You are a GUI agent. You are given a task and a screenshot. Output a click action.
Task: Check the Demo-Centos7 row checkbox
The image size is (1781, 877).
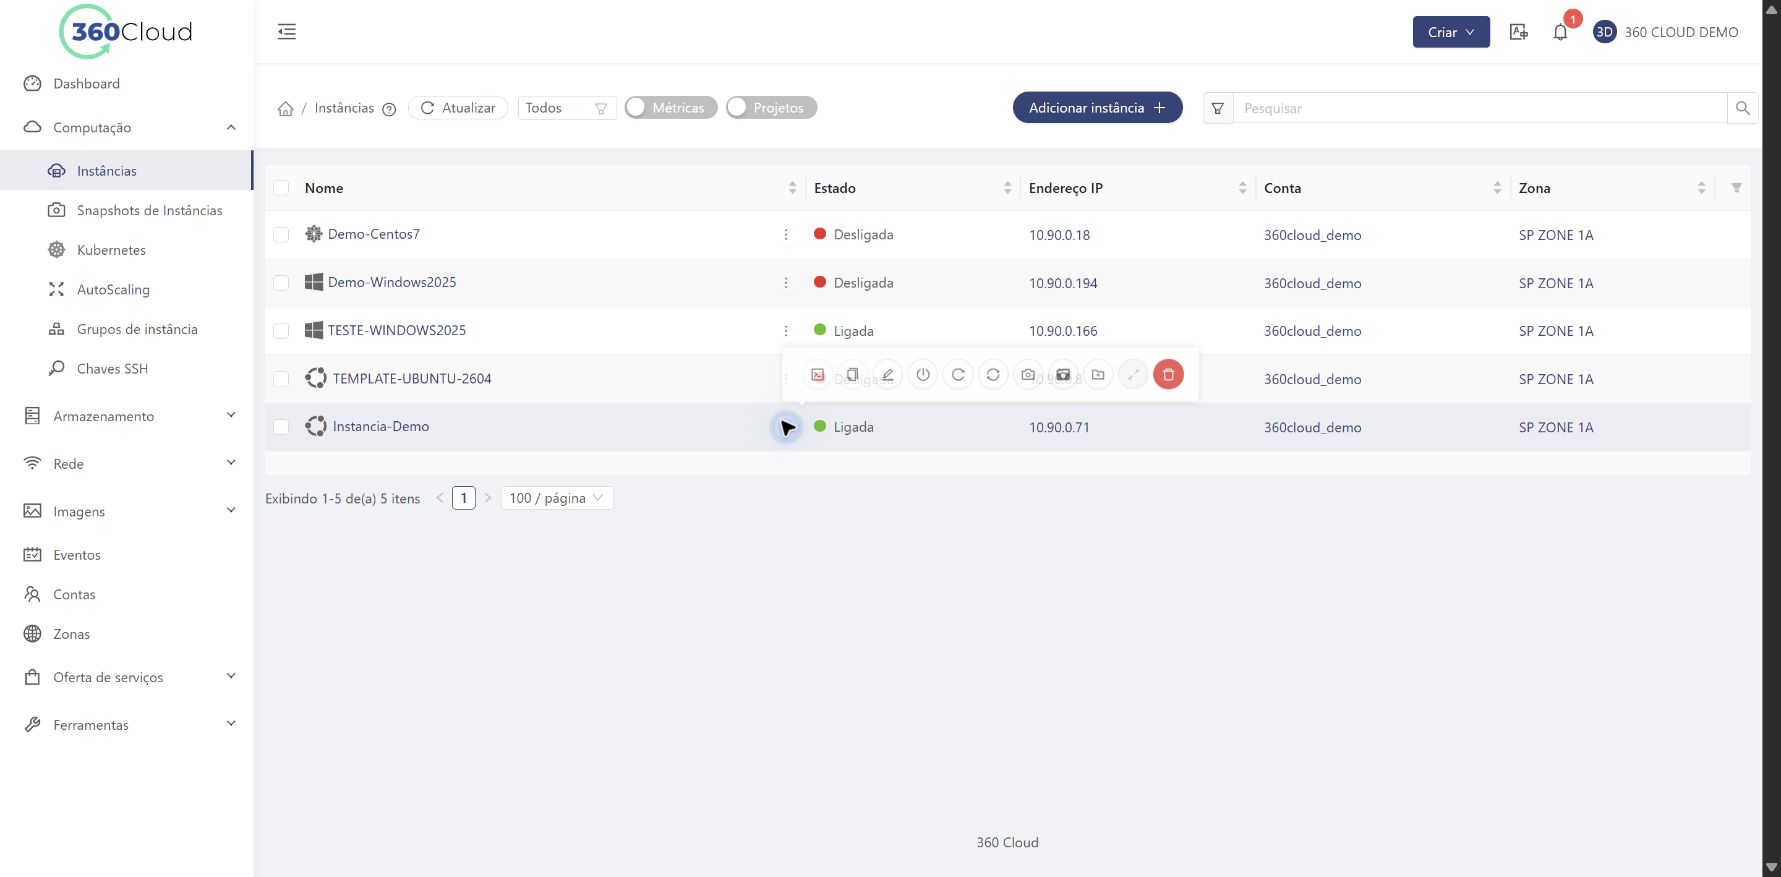coord(281,234)
